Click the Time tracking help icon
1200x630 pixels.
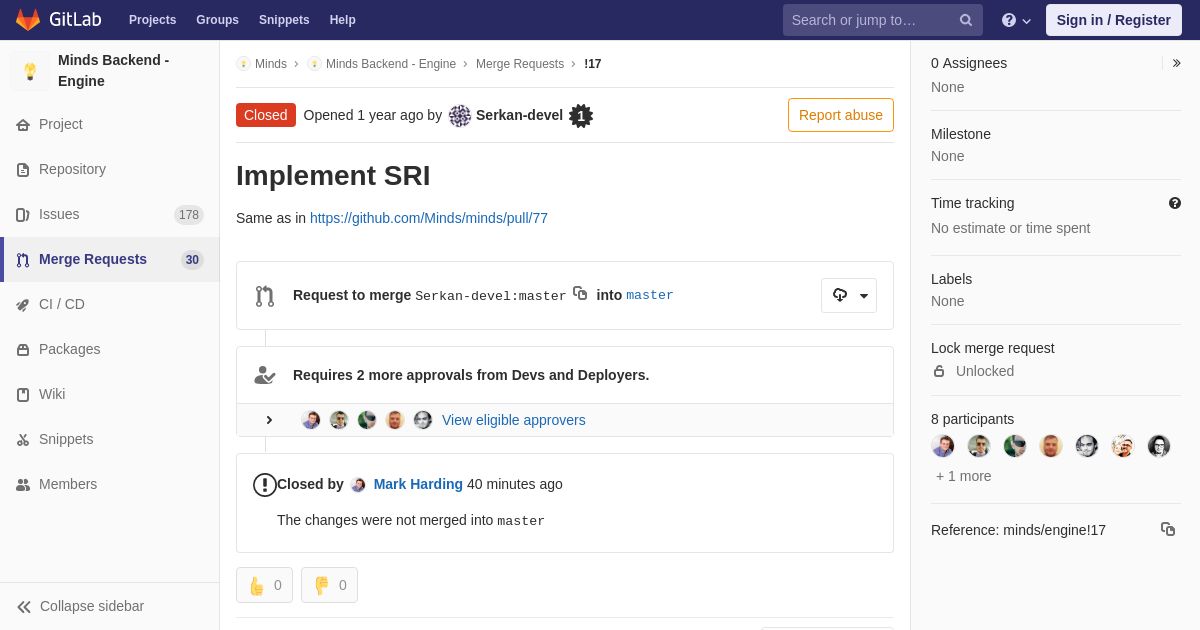pos(1175,203)
